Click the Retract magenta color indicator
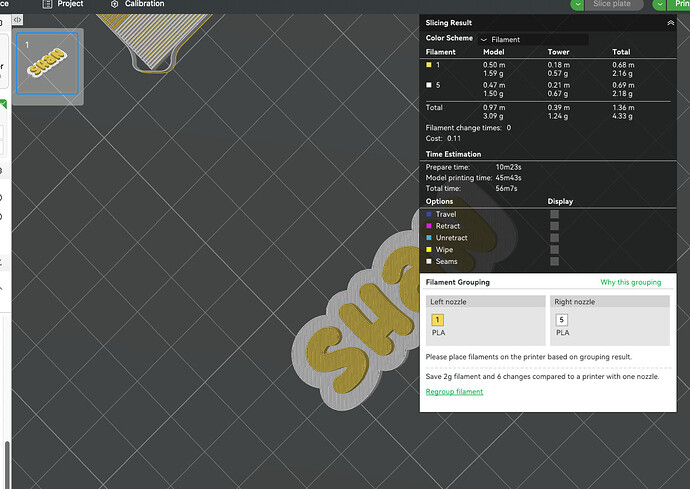Screen dimensions: 690x489 429,226
